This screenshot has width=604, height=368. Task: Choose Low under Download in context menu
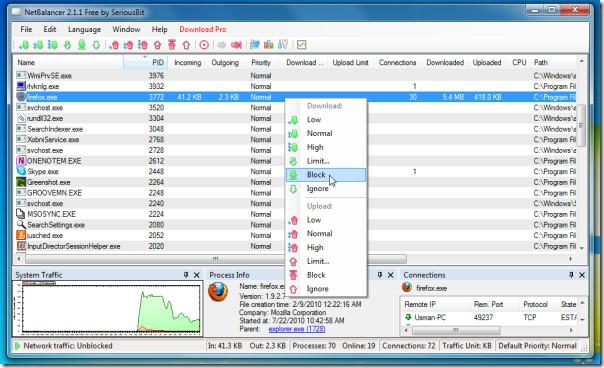(326, 119)
